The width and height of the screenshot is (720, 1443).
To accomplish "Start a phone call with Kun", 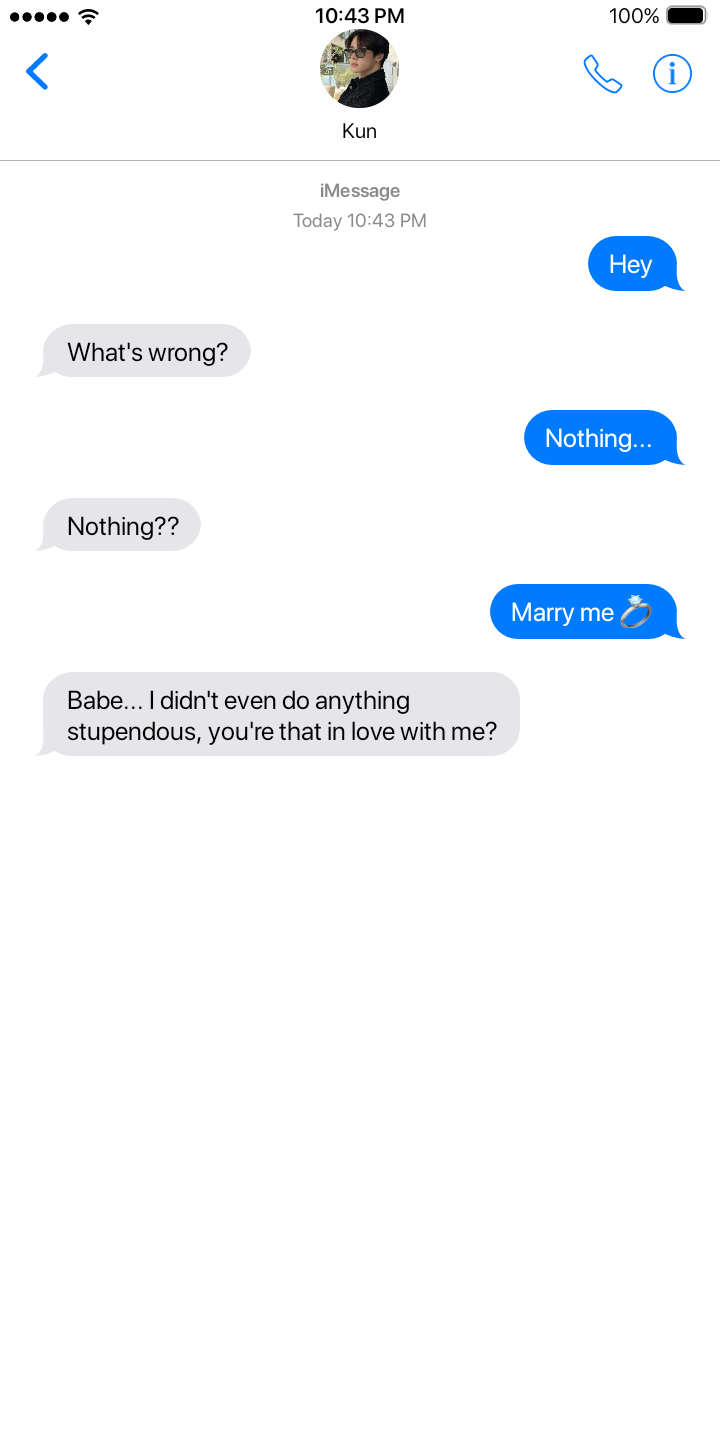I will tap(603, 74).
